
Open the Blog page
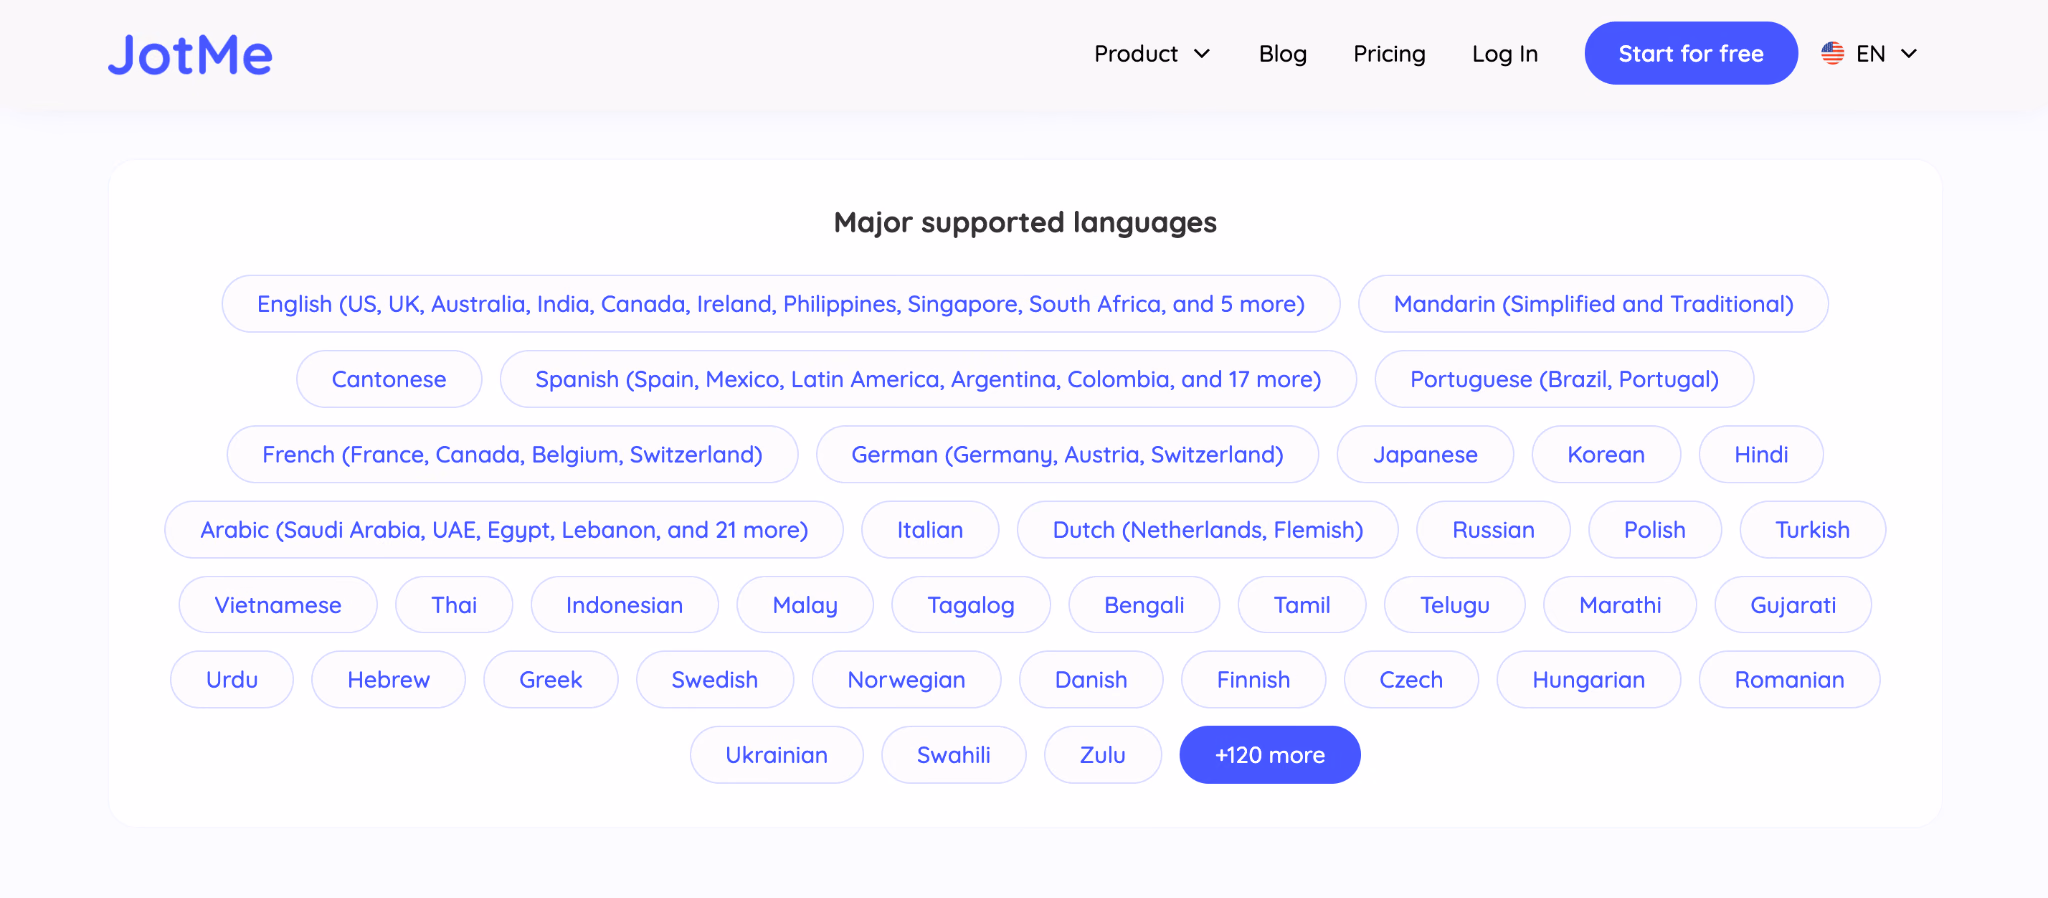point(1282,54)
